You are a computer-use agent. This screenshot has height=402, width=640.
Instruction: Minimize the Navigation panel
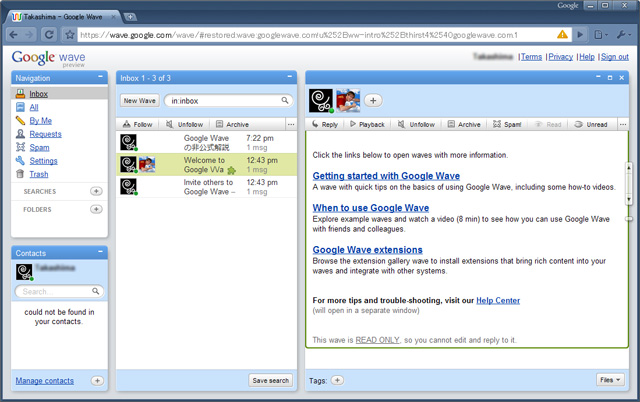pyautogui.click(x=100, y=77)
